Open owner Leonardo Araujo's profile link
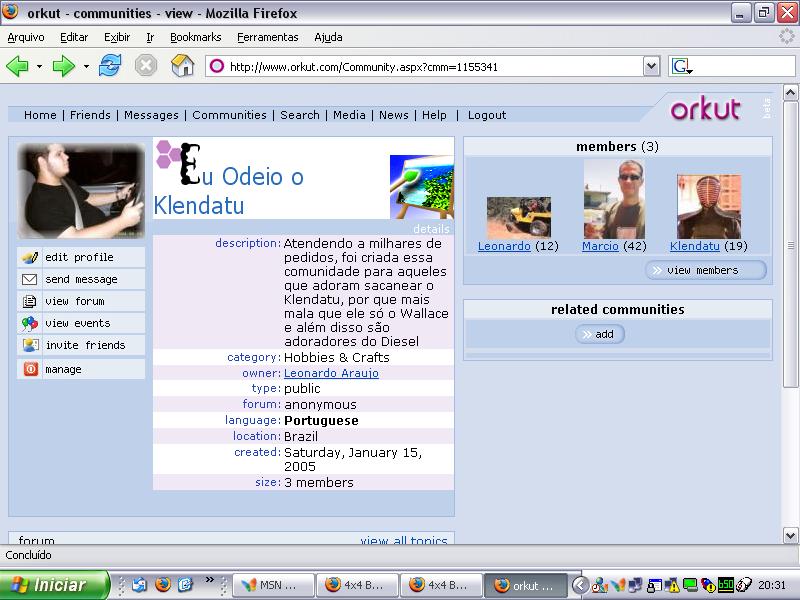 click(331, 373)
